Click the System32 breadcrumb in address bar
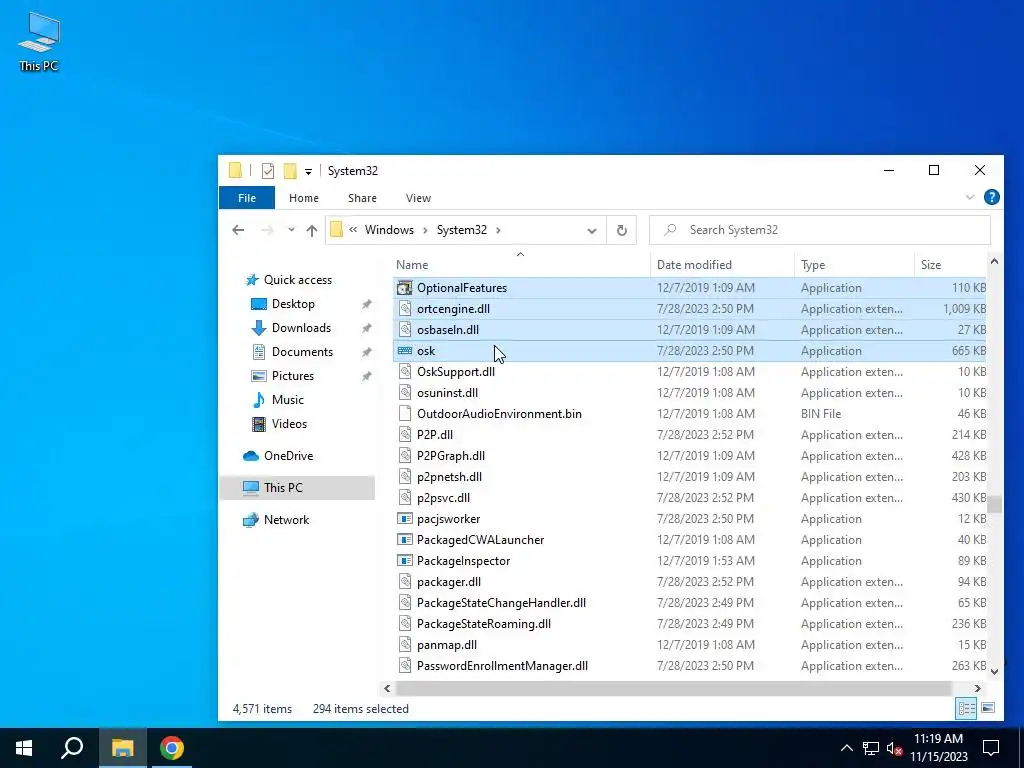The height and width of the screenshot is (768, 1024). (x=462, y=230)
